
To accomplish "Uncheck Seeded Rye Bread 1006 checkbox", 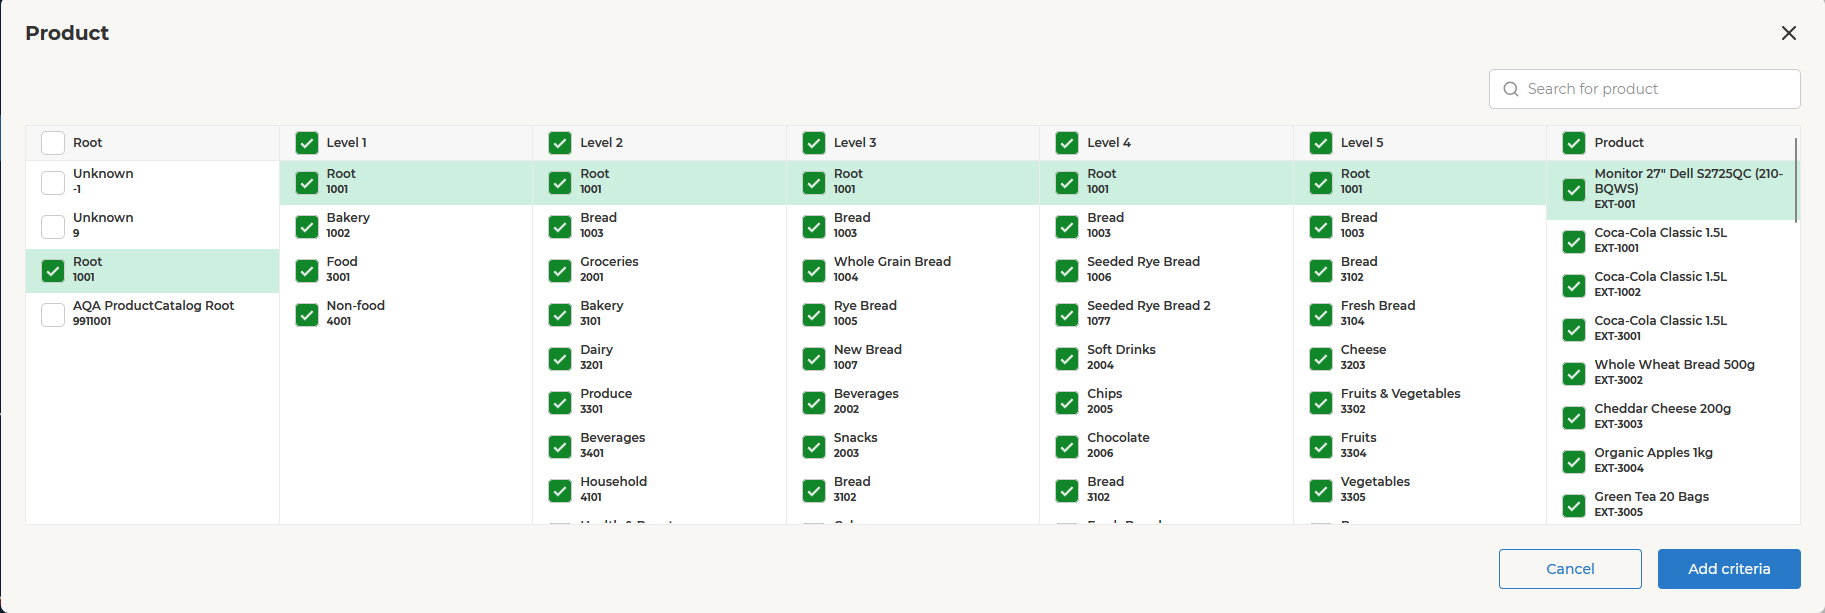I will 1067,271.
